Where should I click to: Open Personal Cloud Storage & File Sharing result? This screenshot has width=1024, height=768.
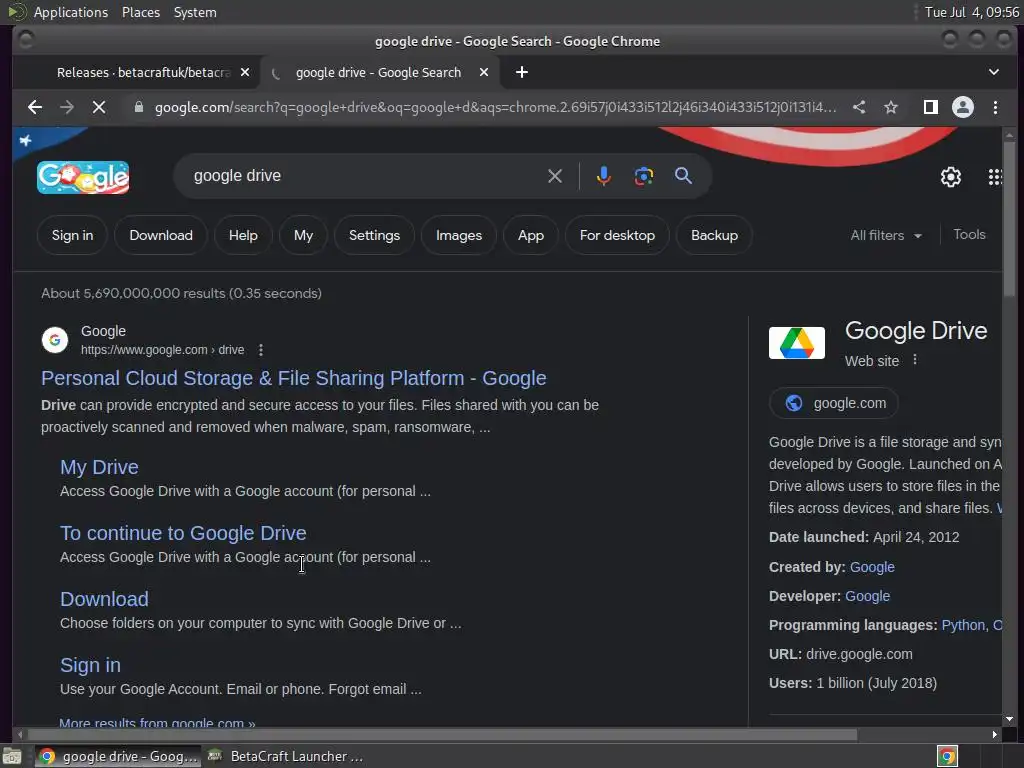click(293, 378)
